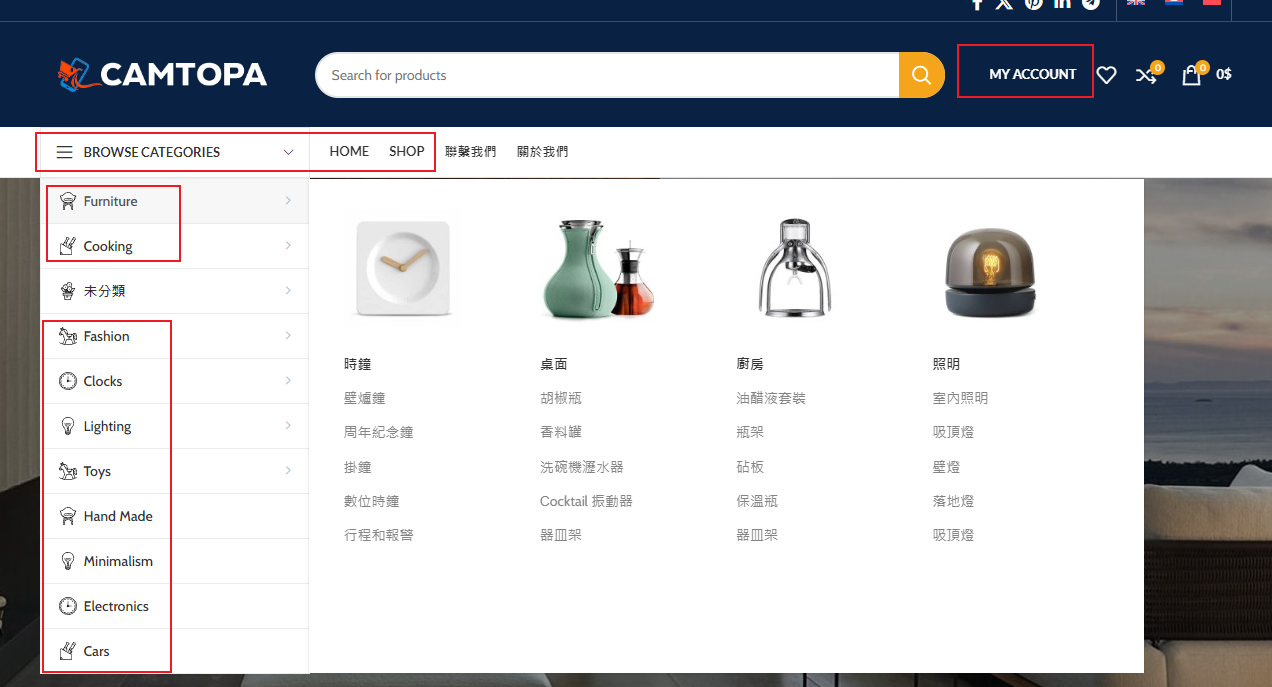
Task: Click the Camtopa logo
Action: tap(162, 74)
